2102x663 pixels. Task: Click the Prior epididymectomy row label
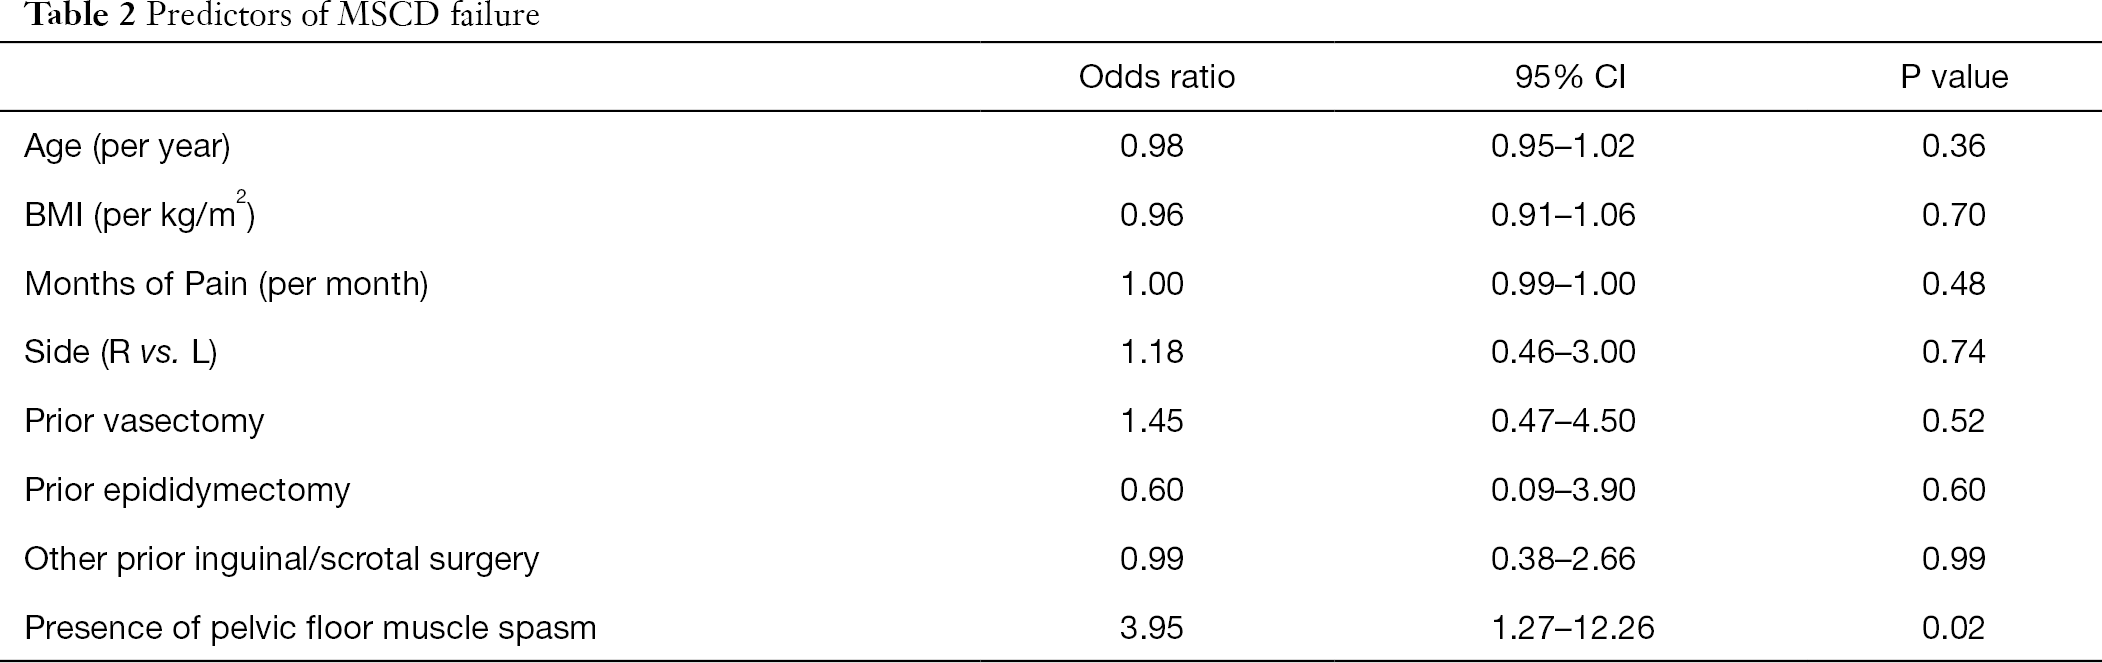pos(187,490)
